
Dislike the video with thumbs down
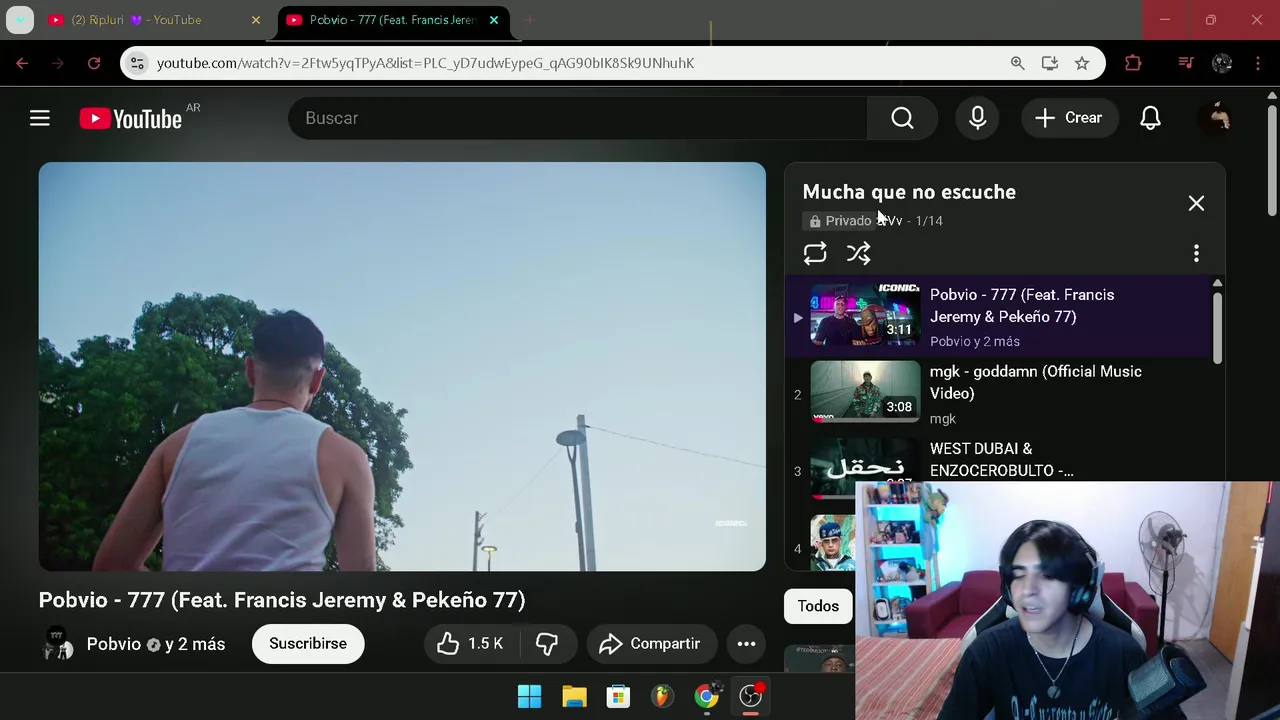(x=546, y=644)
